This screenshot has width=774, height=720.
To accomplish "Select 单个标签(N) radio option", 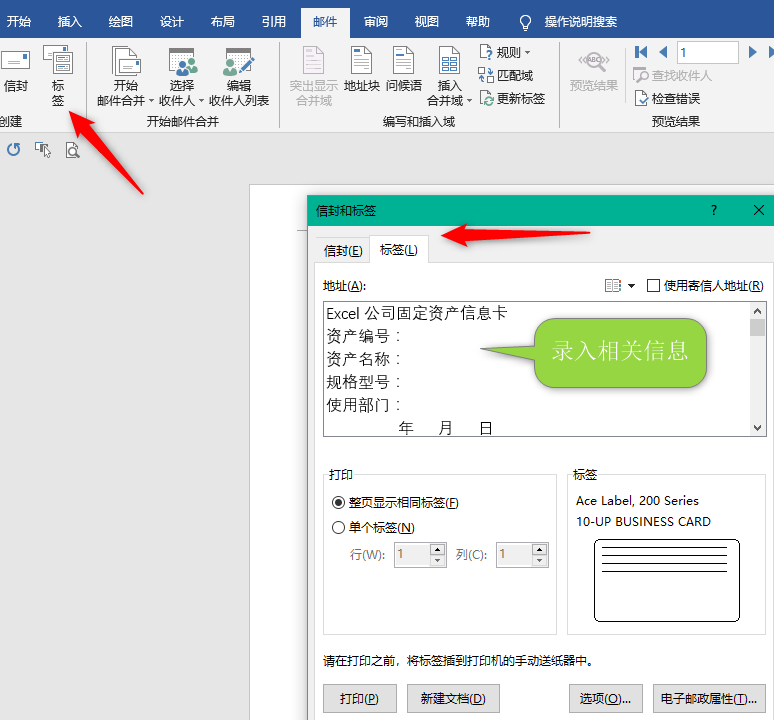I will point(338,528).
